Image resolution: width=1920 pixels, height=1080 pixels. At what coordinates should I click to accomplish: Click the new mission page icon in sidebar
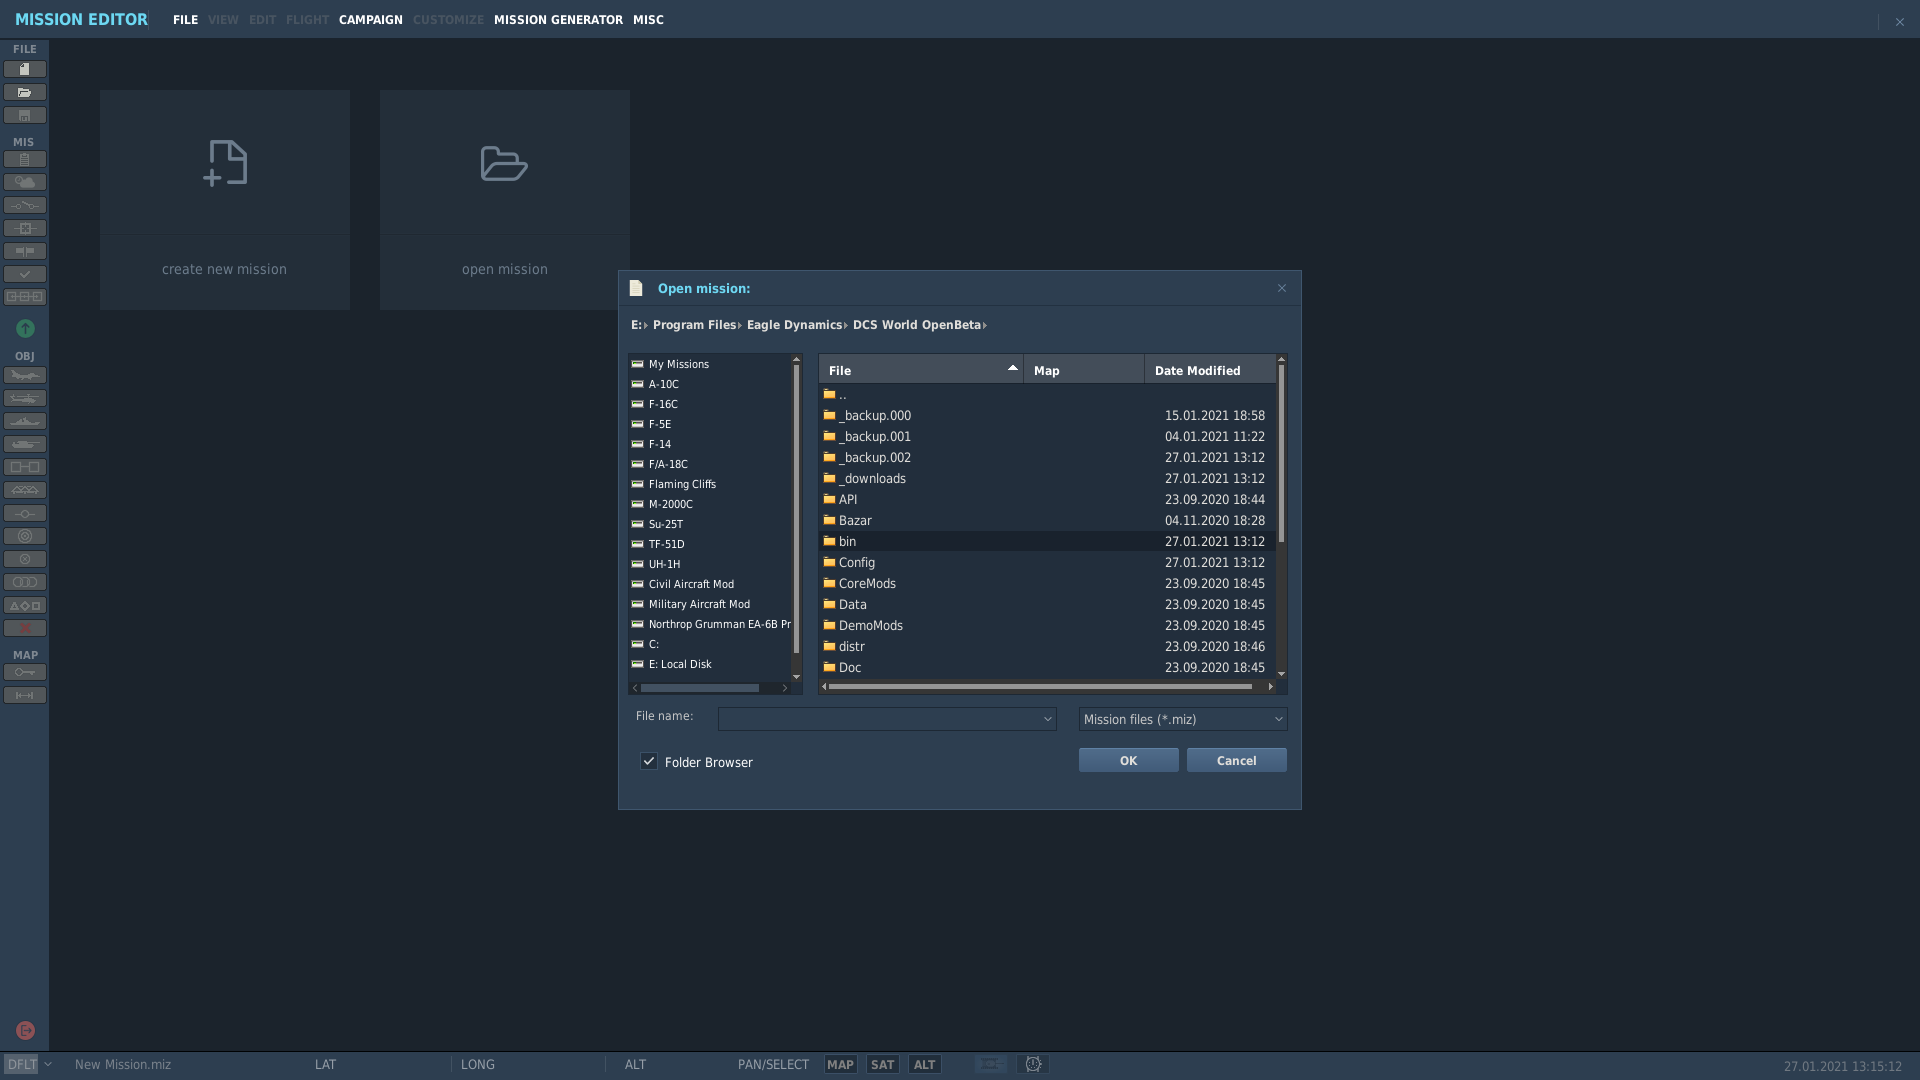[x=25, y=69]
